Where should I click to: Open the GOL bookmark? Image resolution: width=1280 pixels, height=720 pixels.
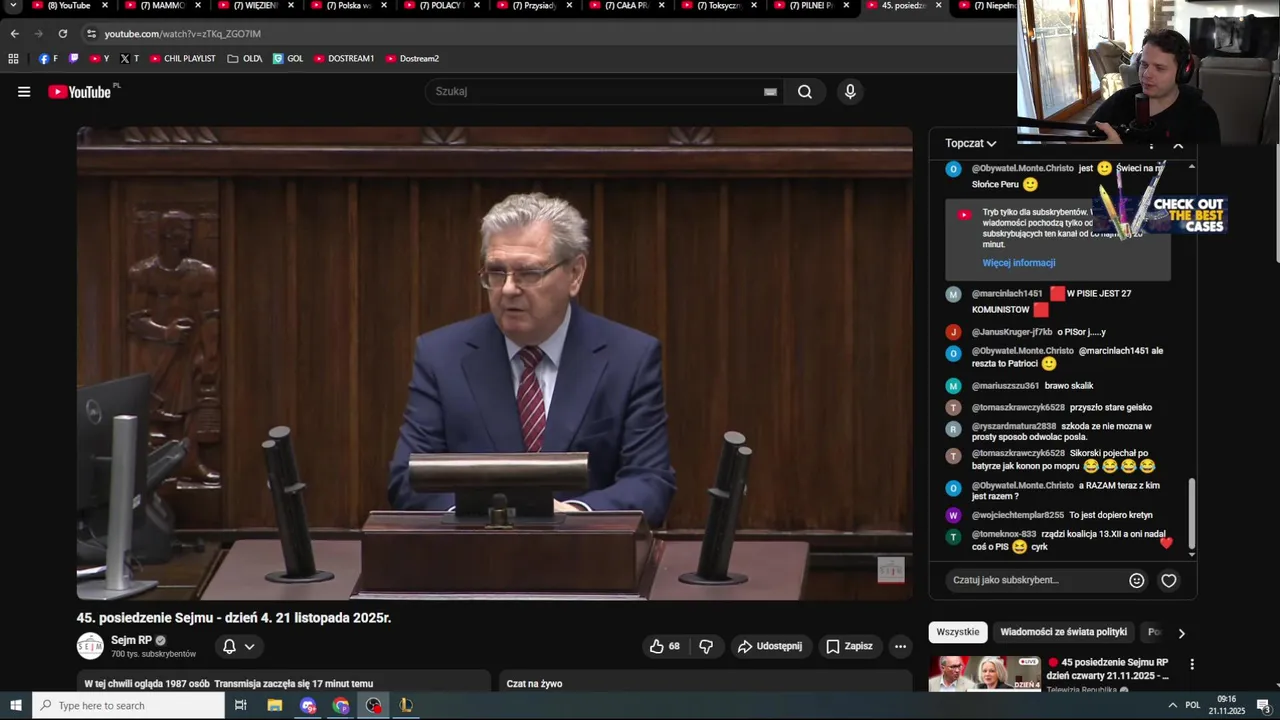tap(287, 59)
